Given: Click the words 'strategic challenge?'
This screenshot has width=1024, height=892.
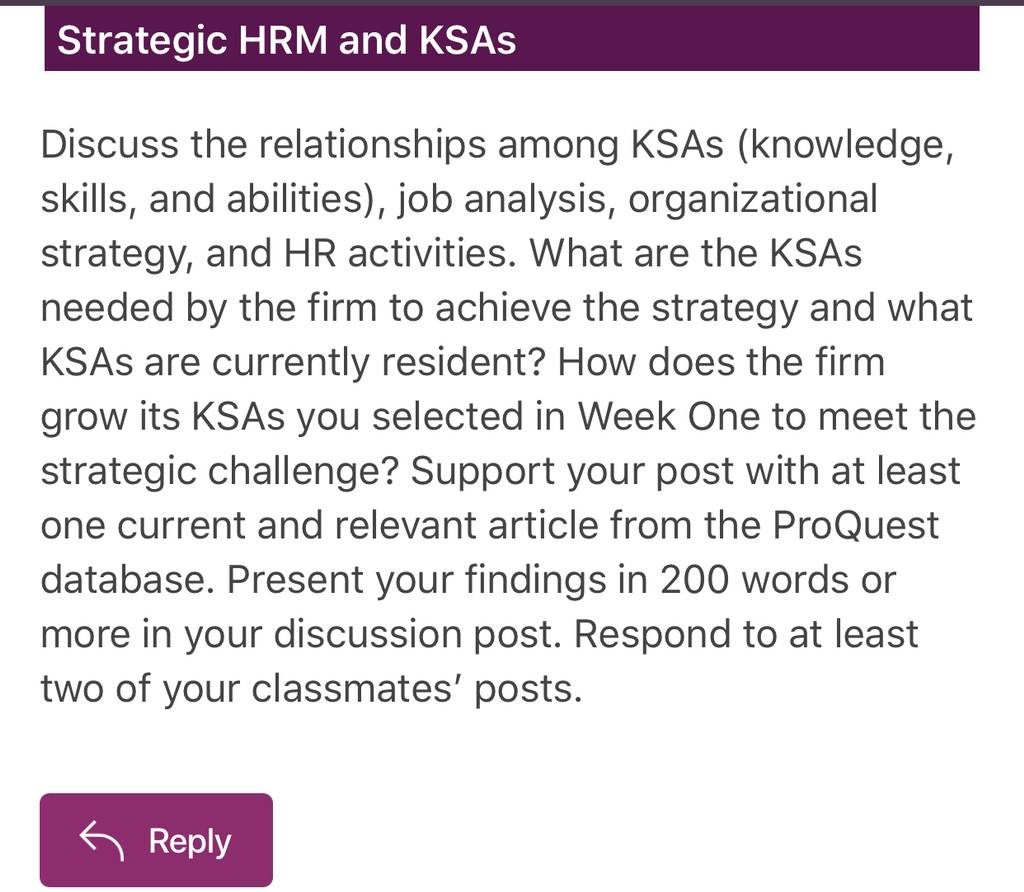Looking at the screenshot, I should click(x=219, y=471).
